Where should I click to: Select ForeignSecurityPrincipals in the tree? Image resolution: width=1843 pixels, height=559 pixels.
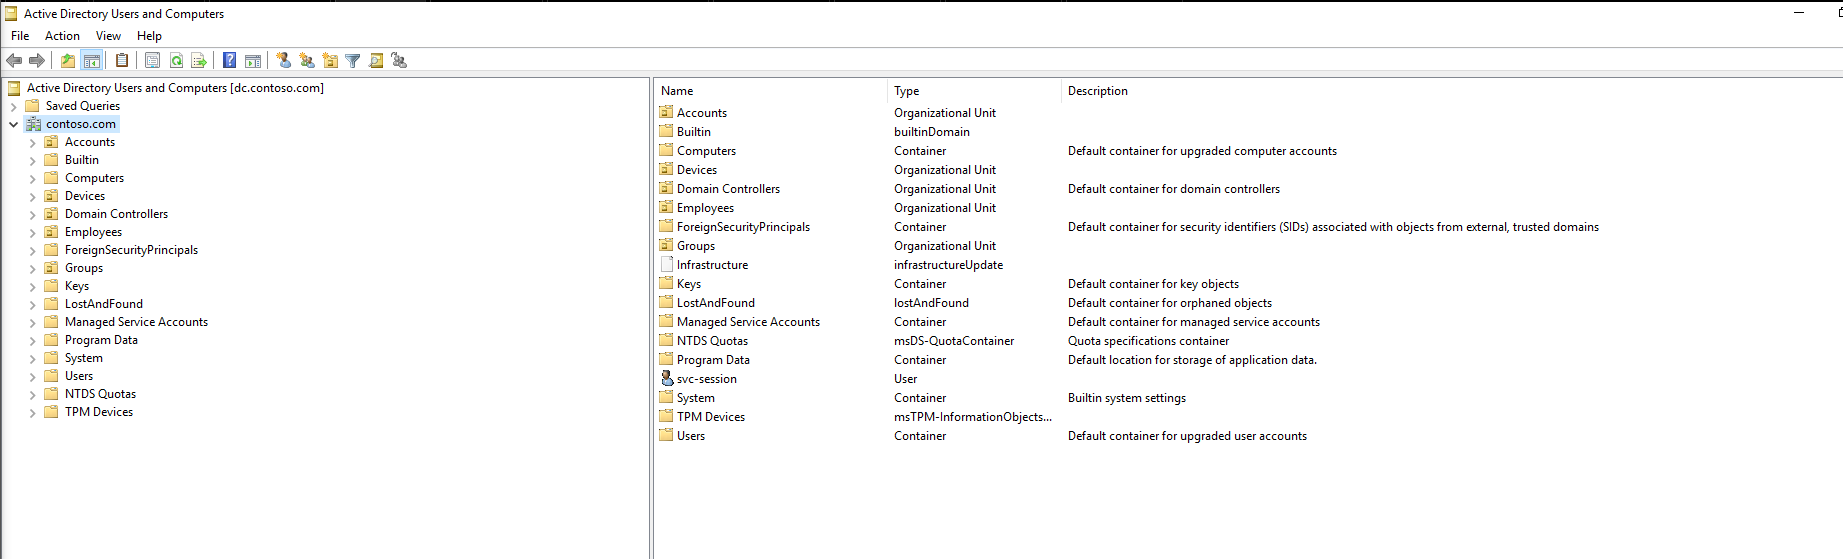pos(131,250)
